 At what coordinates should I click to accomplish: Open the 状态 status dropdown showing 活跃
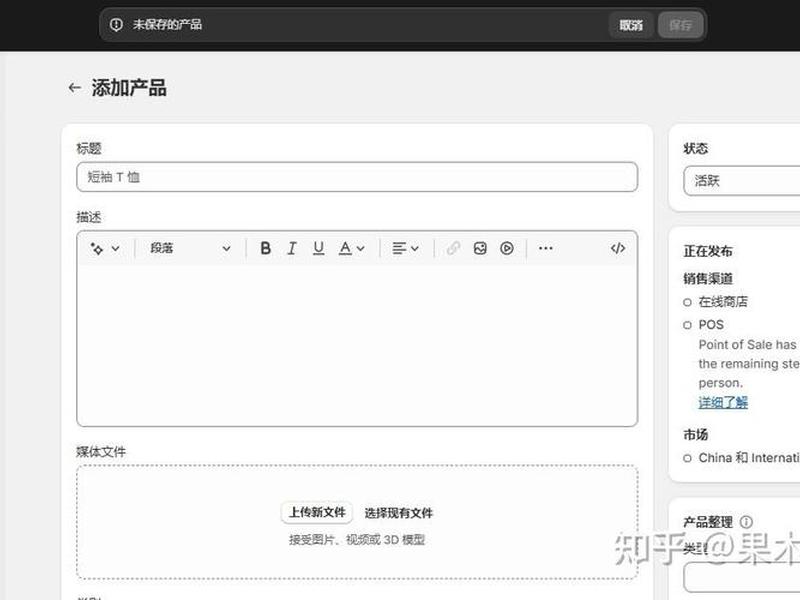742,181
